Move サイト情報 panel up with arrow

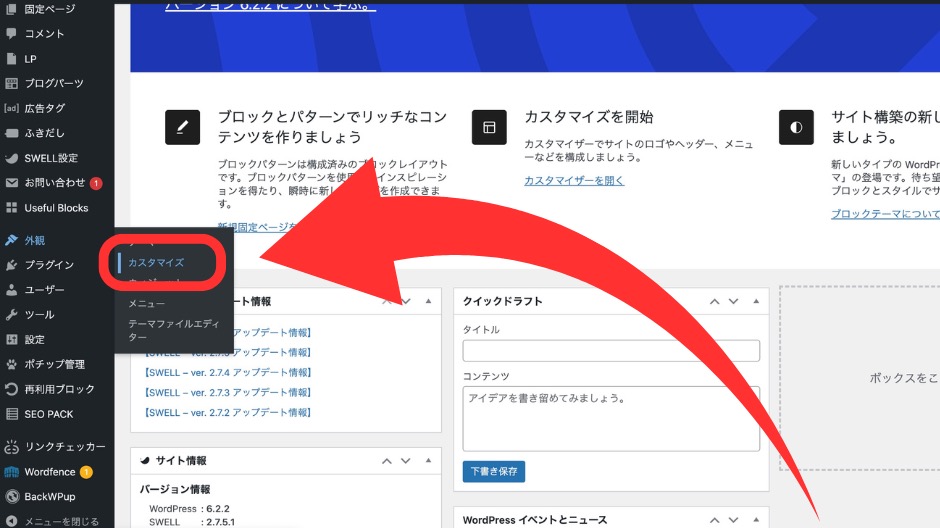387,461
